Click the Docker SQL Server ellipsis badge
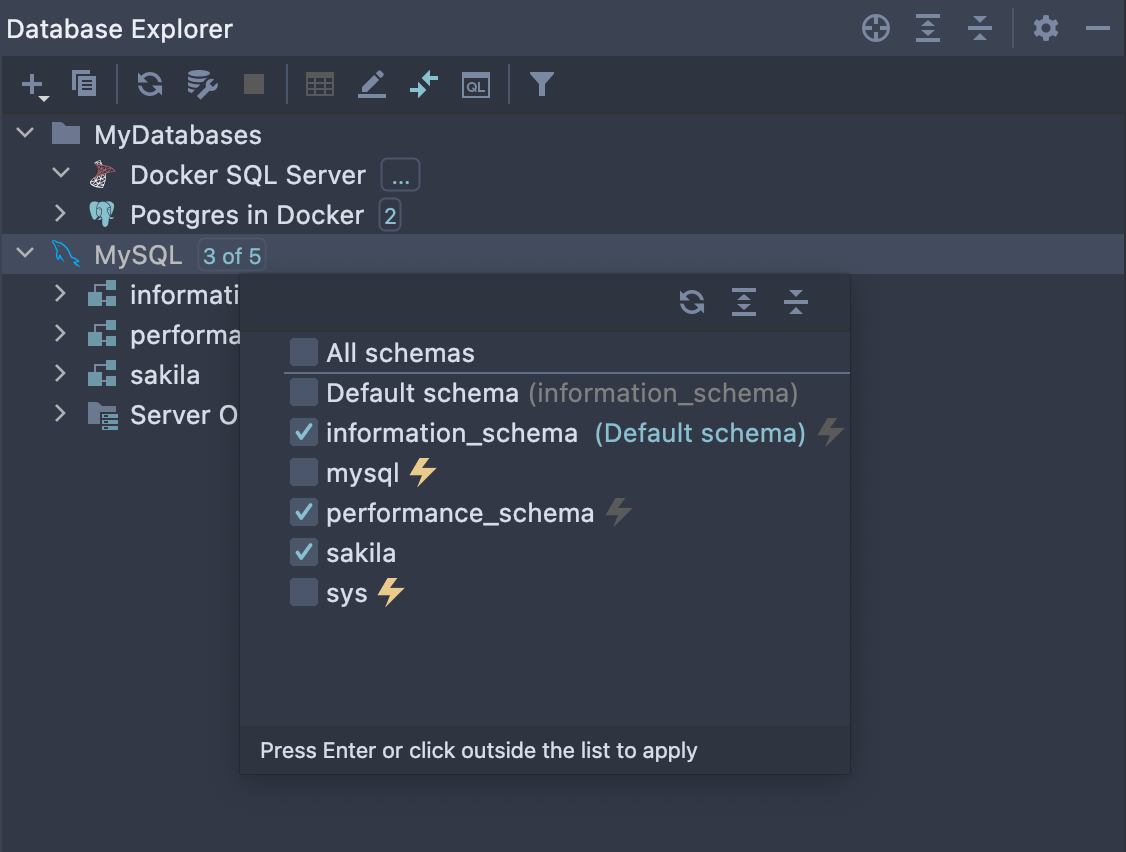Screen dimensions: 1126x852 pyautogui.click(x=400, y=176)
